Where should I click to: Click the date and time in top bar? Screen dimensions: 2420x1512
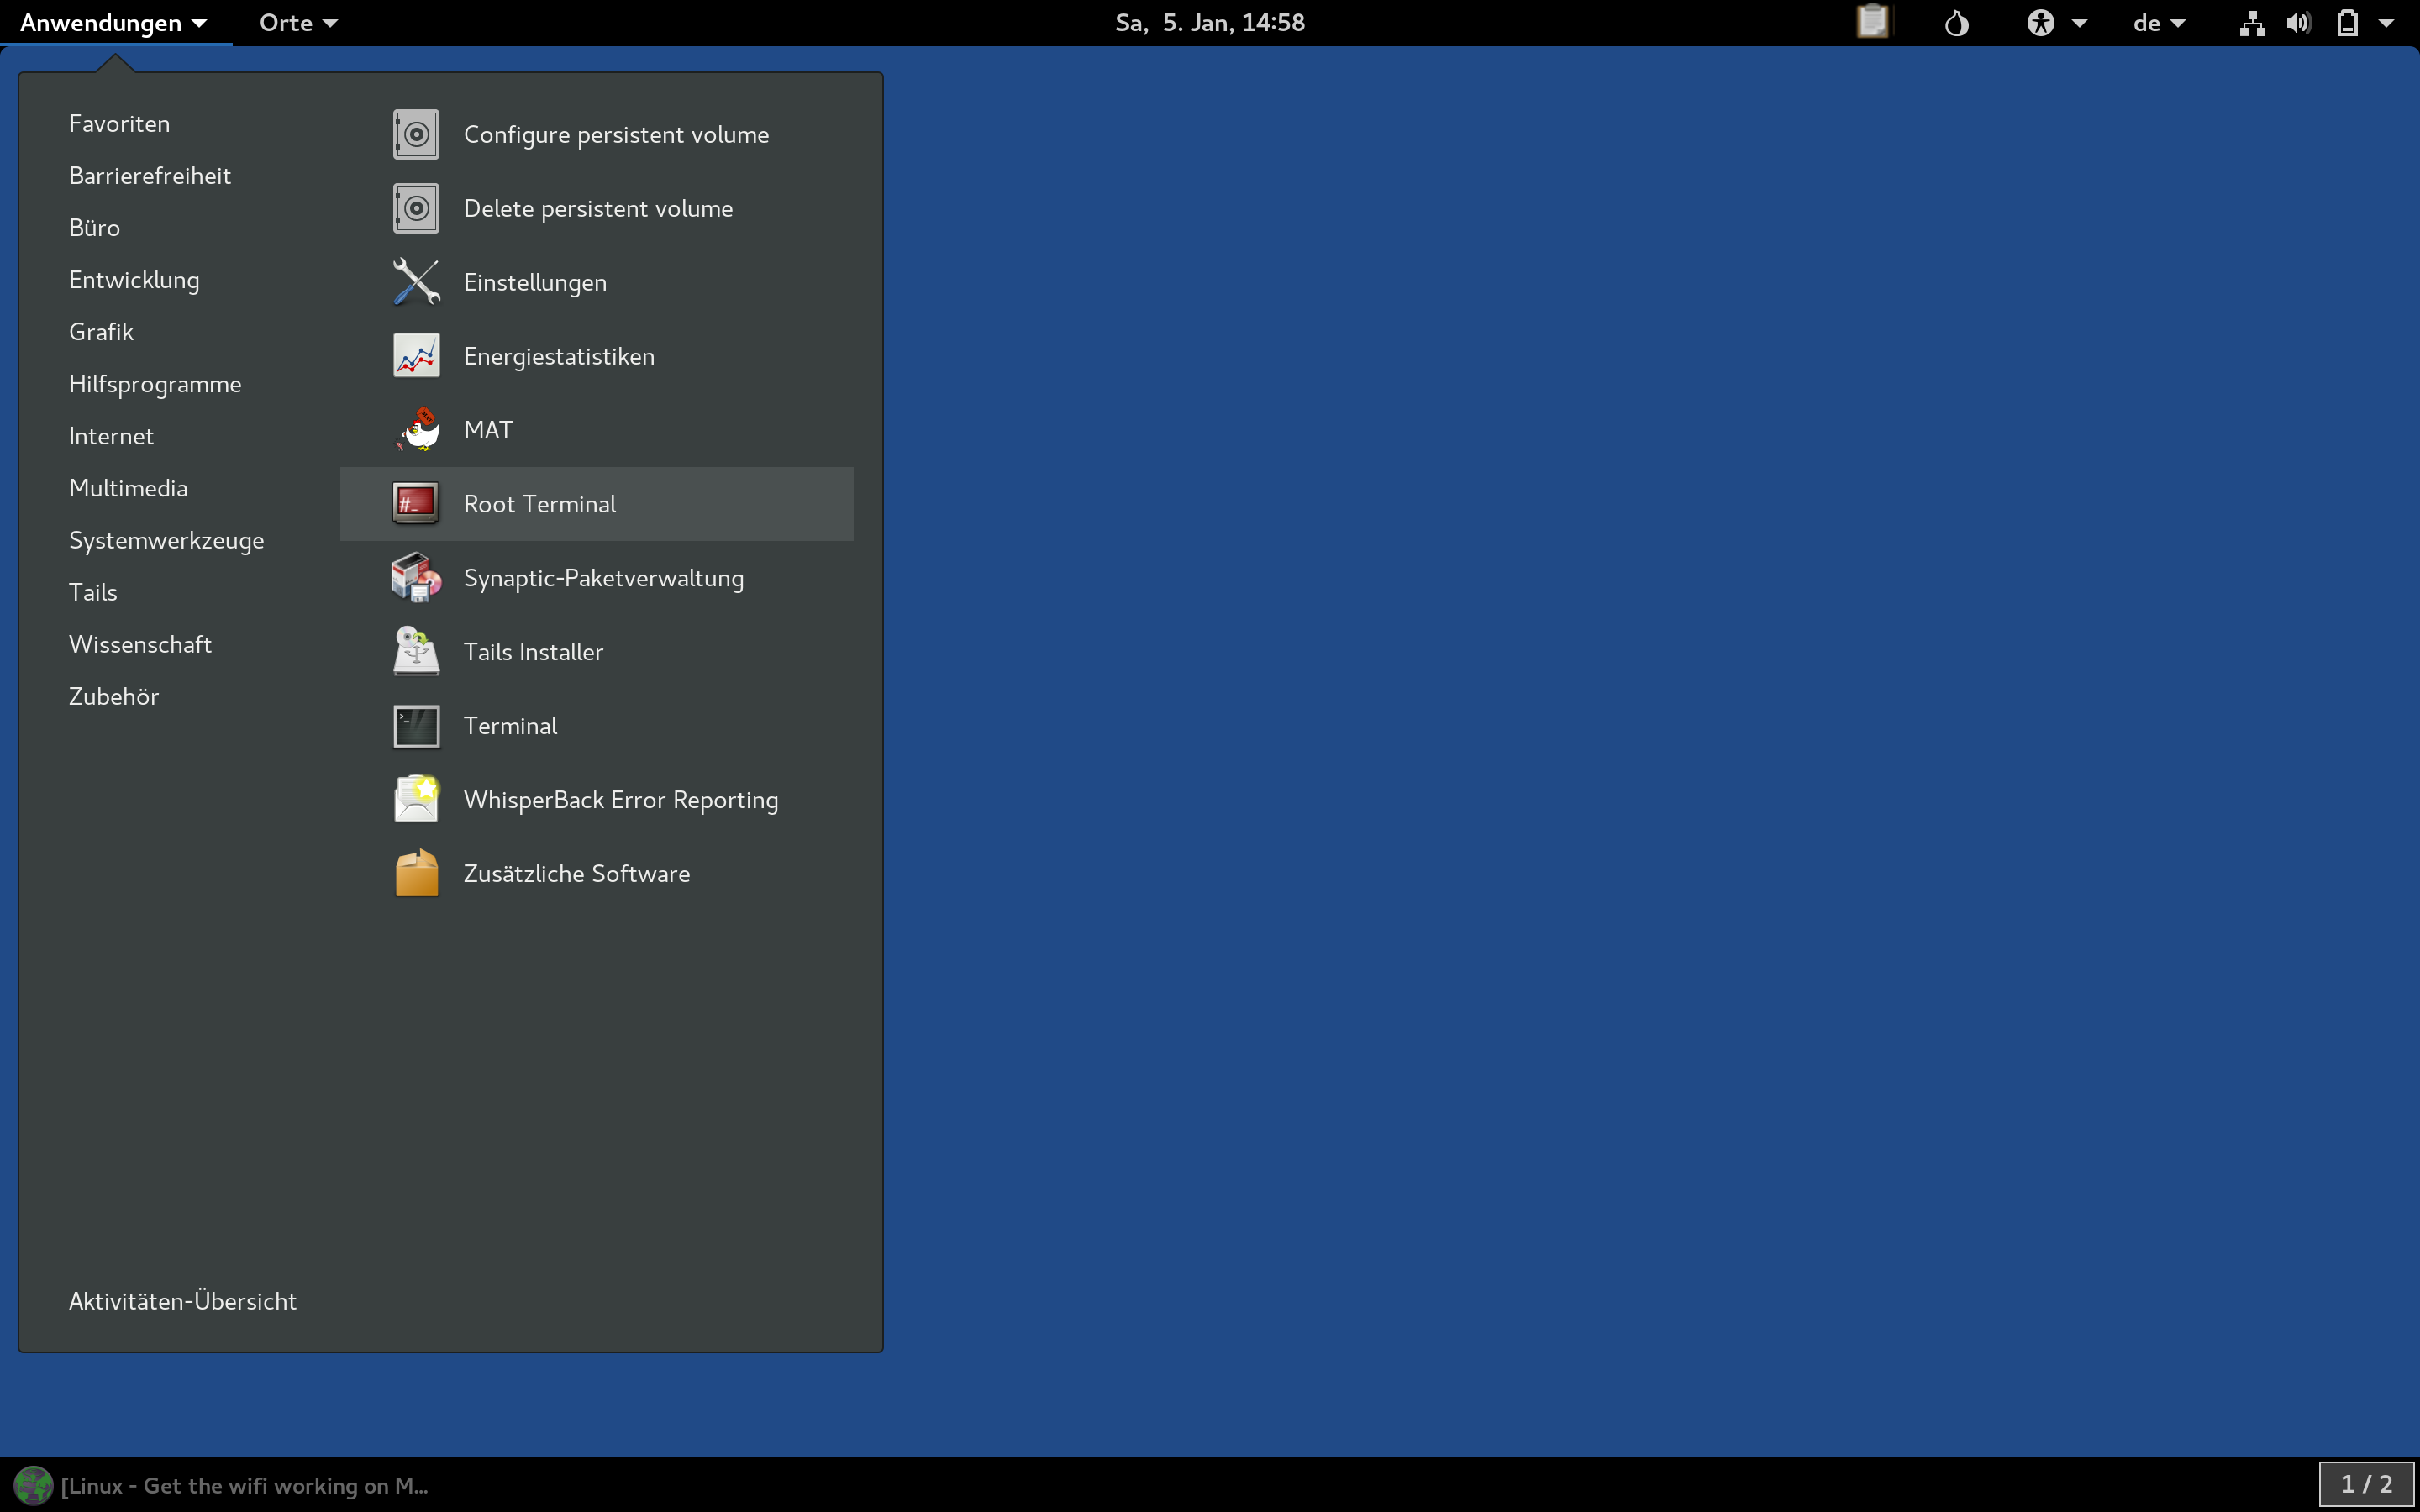coord(1210,22)
